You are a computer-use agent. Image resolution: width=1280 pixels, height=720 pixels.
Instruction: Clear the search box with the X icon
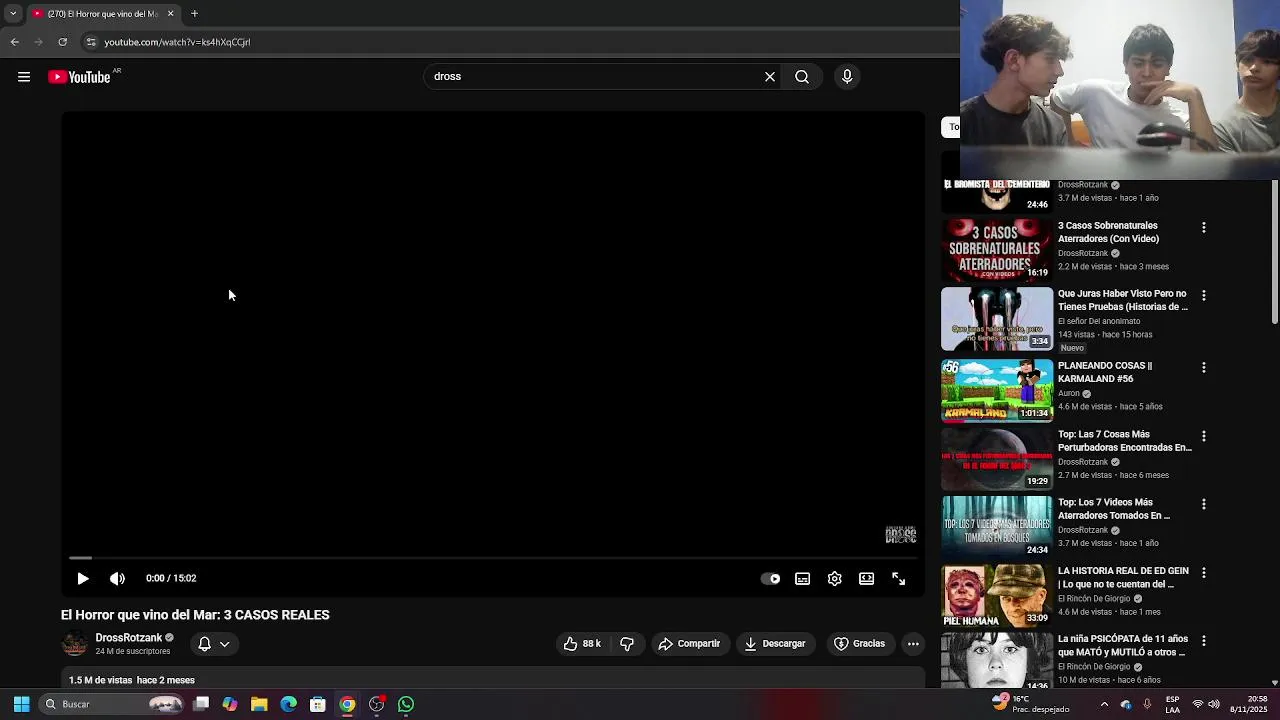point(770,77)
